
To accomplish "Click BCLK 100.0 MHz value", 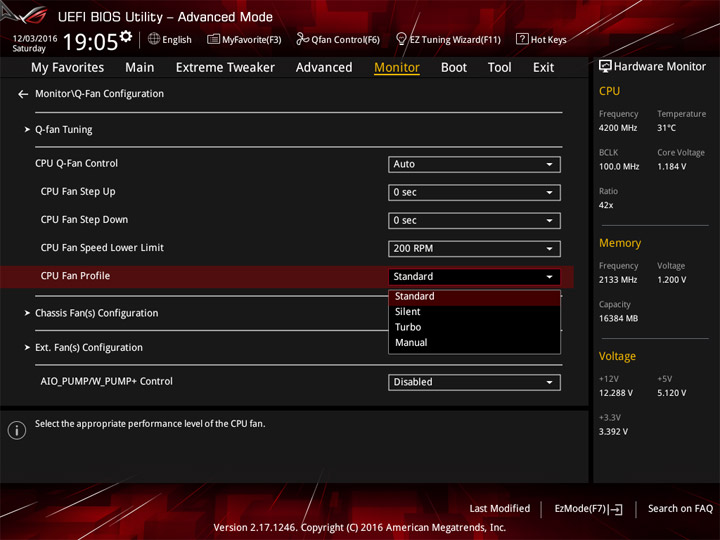I will (x=619, y=167).
